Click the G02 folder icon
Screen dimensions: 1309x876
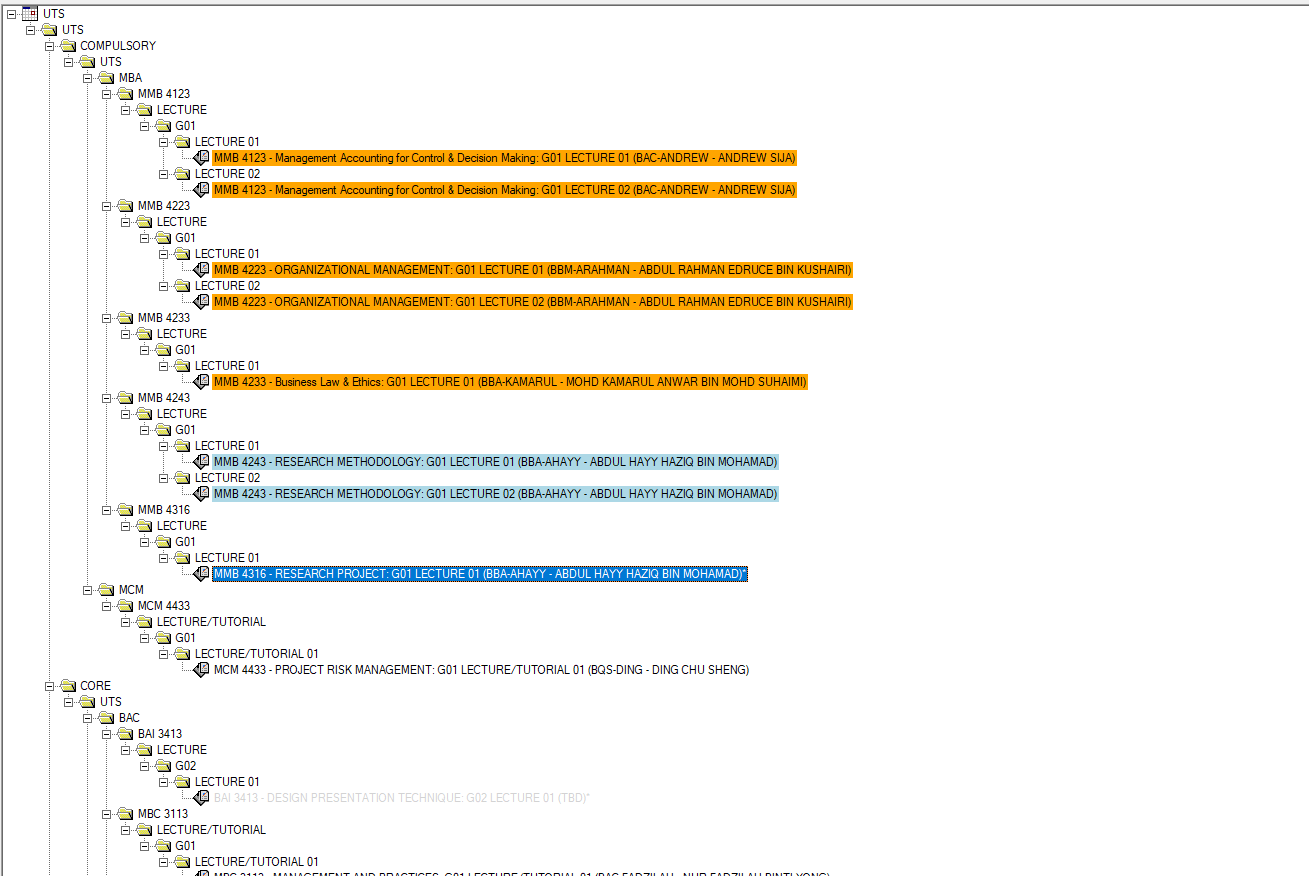[x=163, y=766]
